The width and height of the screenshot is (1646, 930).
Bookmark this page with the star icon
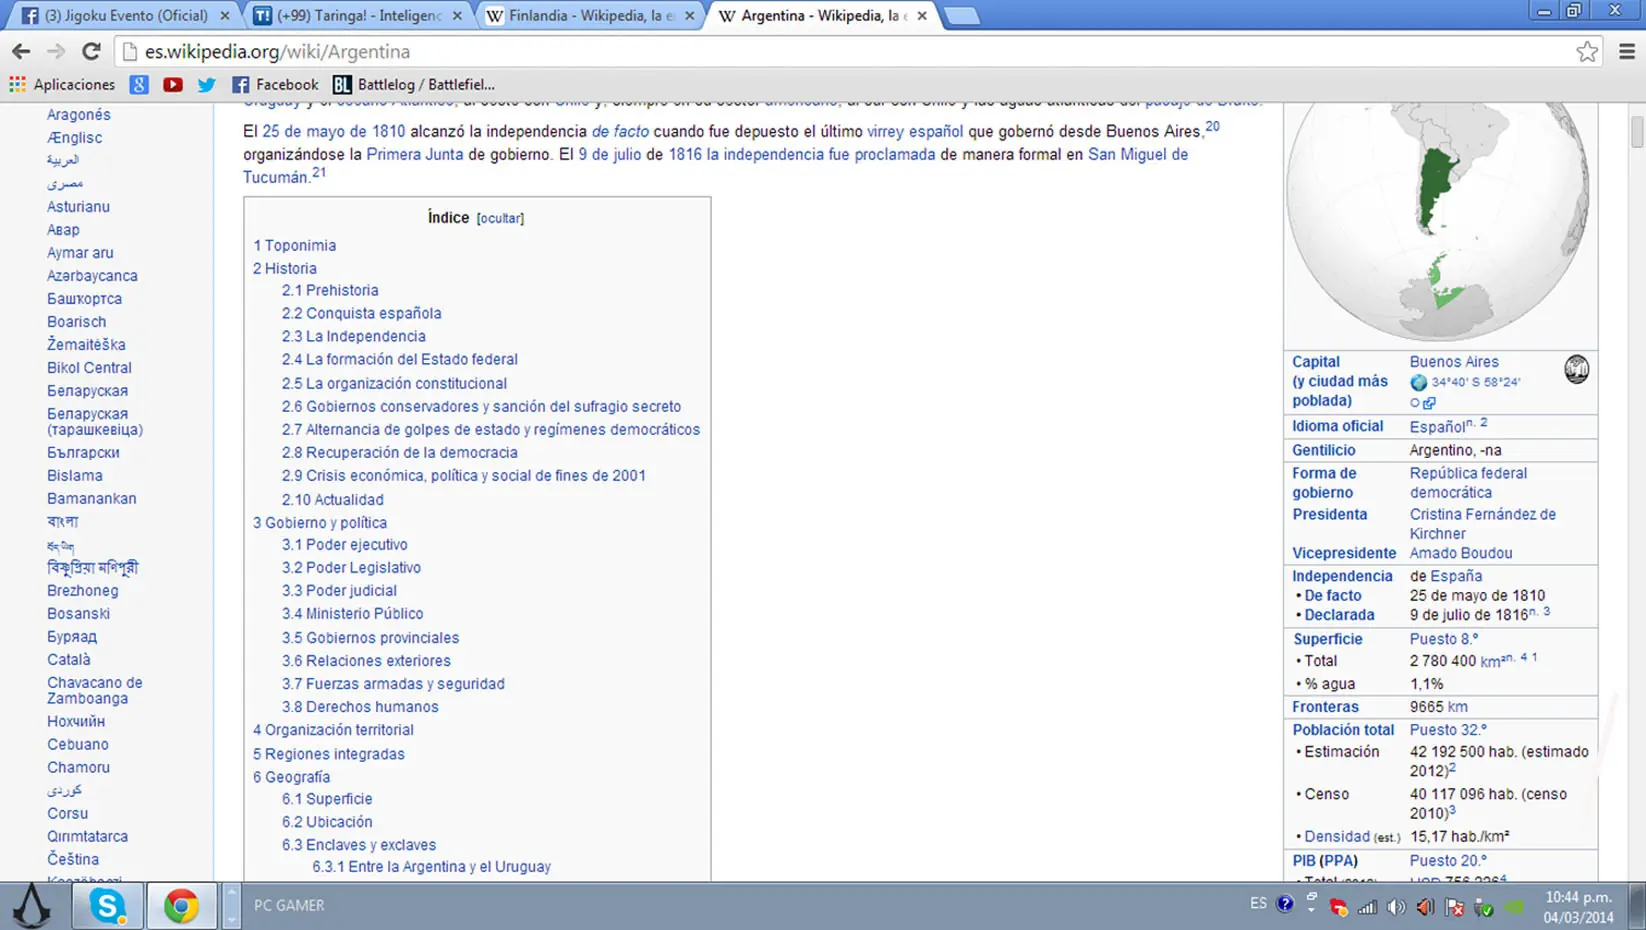(1586, 52)
